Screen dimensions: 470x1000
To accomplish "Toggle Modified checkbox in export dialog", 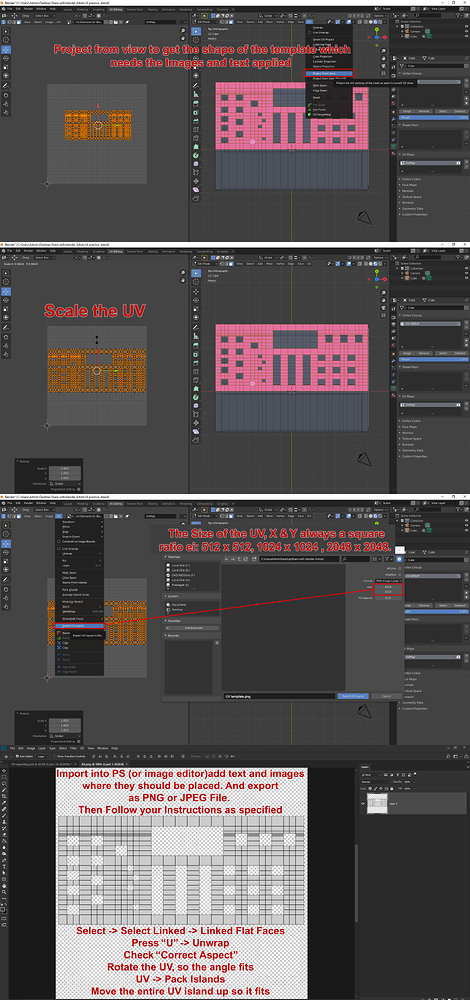I will 400,574.
